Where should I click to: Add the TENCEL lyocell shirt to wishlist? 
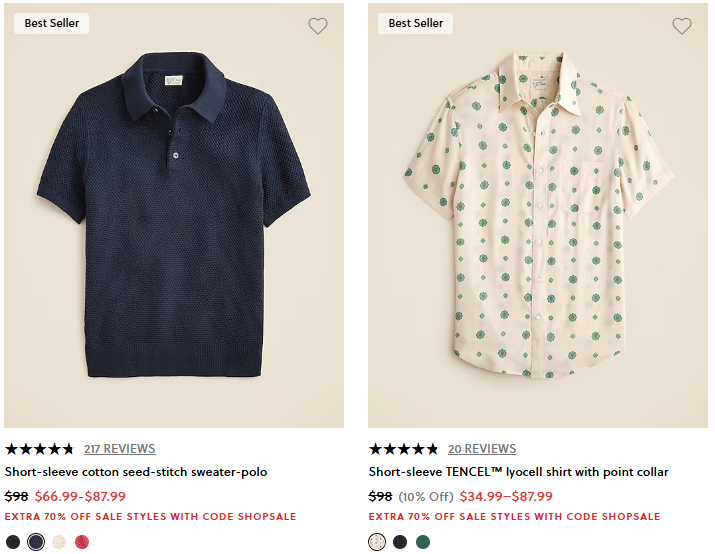click(682, 26)
